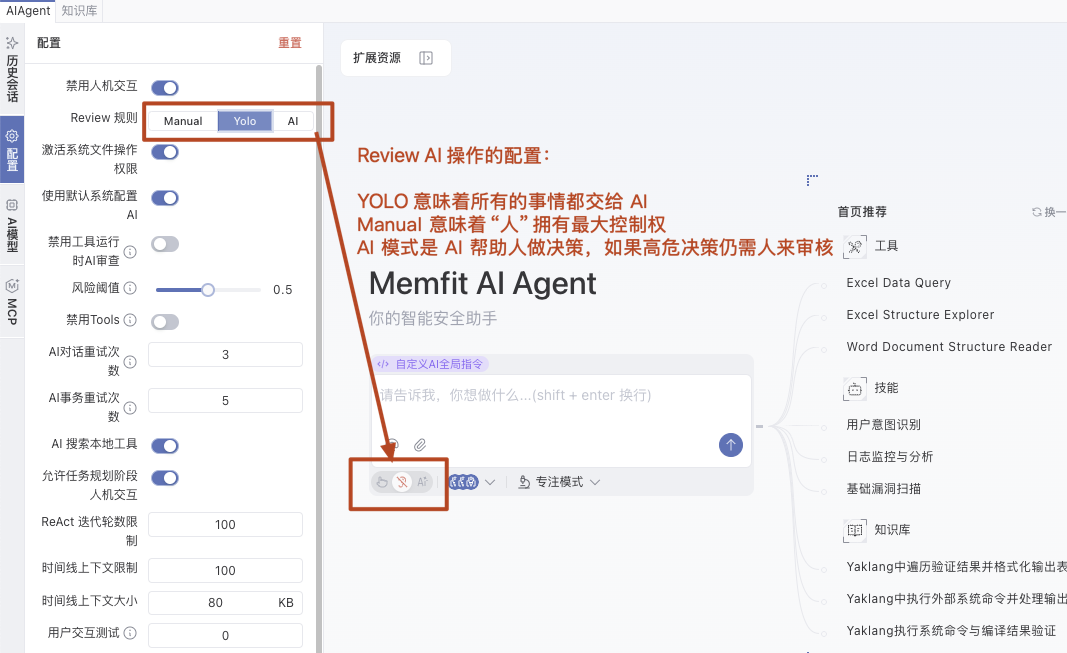Click info icon beside 禁用工具运行时AI审查
1067x653 pixels.
[130, 252]
